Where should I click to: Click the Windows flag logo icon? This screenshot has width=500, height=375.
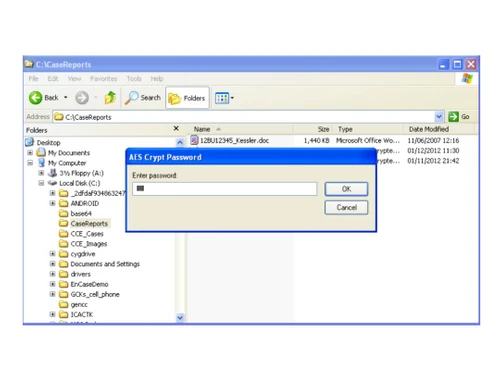point(467,79)
